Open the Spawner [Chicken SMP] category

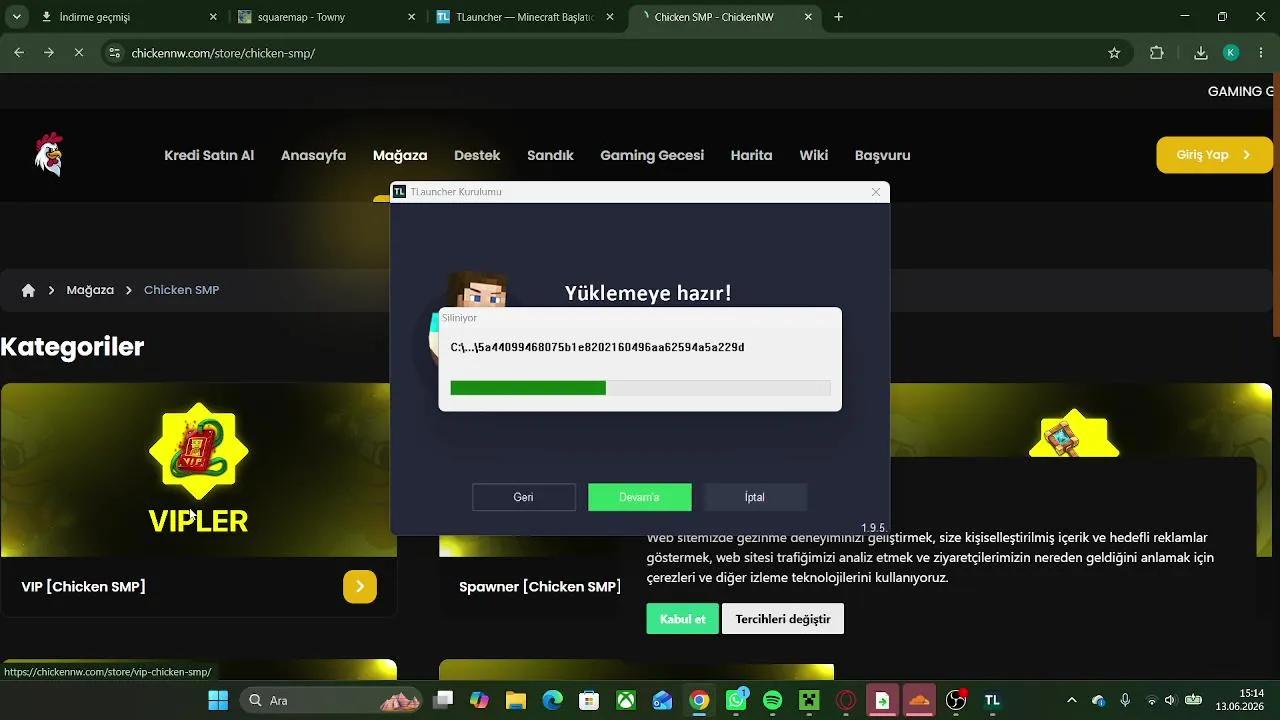coord(540,587)
